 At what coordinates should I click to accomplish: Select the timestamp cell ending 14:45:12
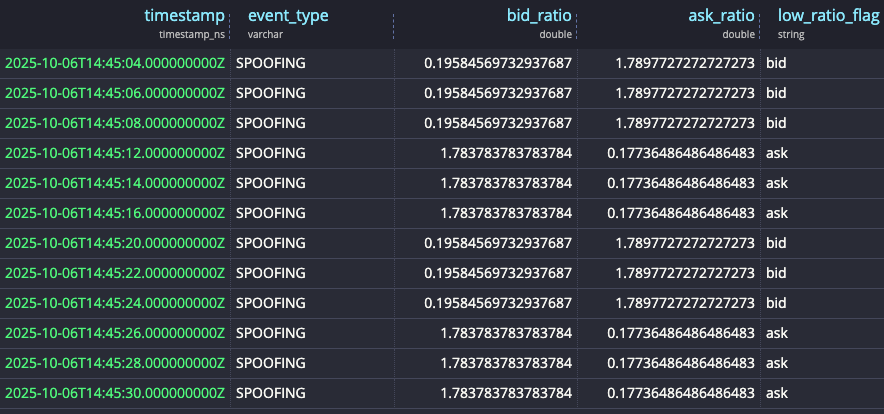[x=116, y=153]
